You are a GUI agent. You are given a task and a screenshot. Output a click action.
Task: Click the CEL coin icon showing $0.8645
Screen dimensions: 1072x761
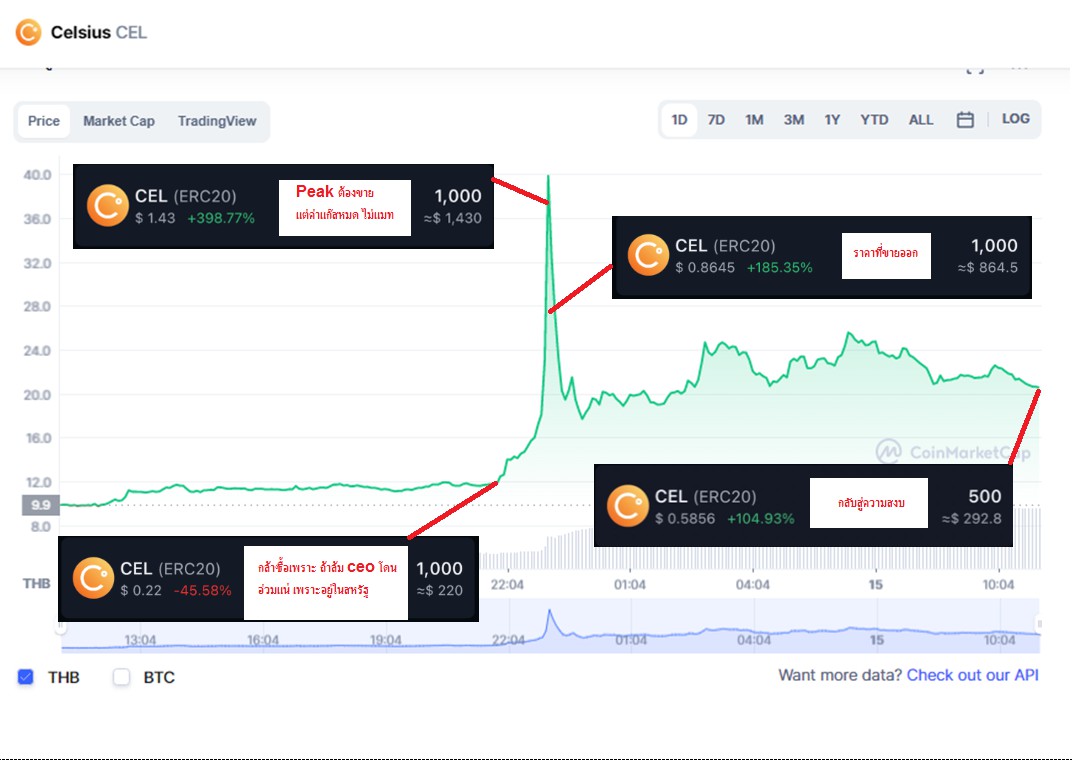coord(648,255)
